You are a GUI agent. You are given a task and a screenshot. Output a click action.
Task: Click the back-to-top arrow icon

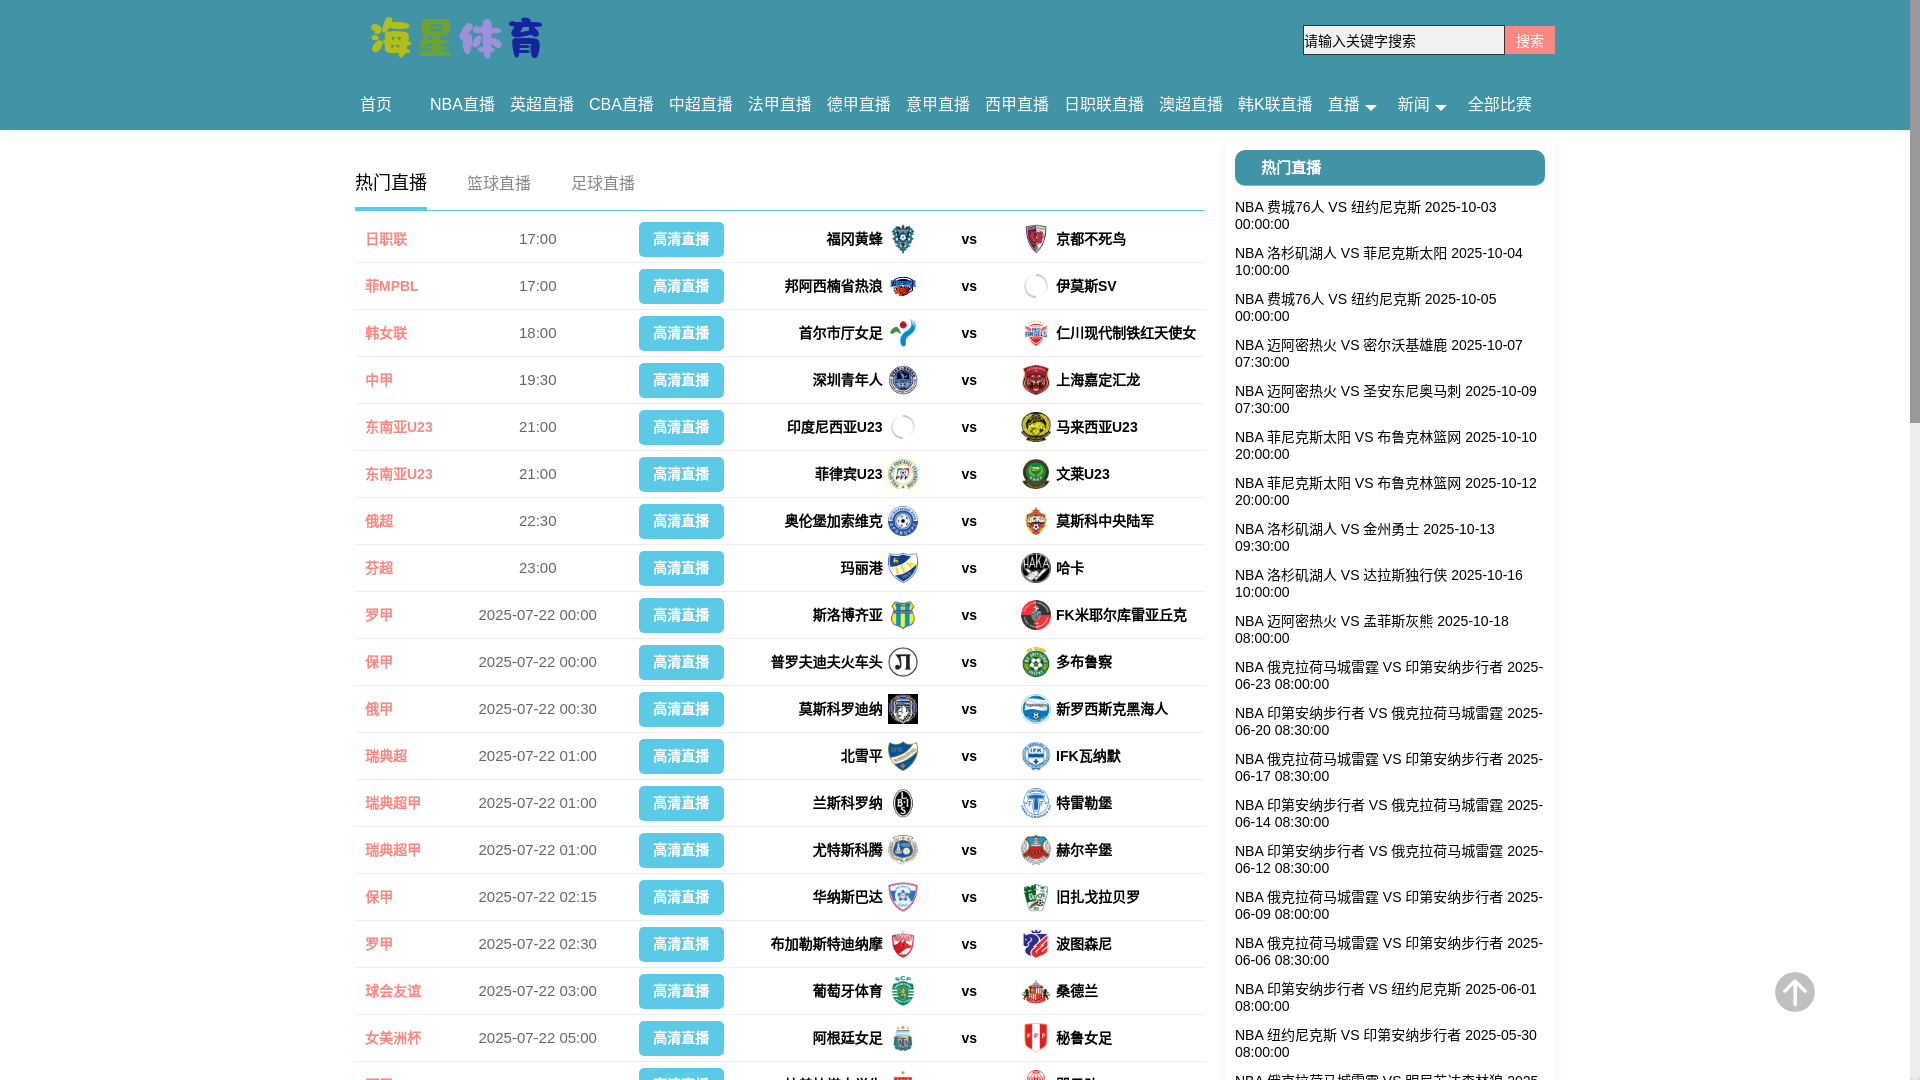1795,992
